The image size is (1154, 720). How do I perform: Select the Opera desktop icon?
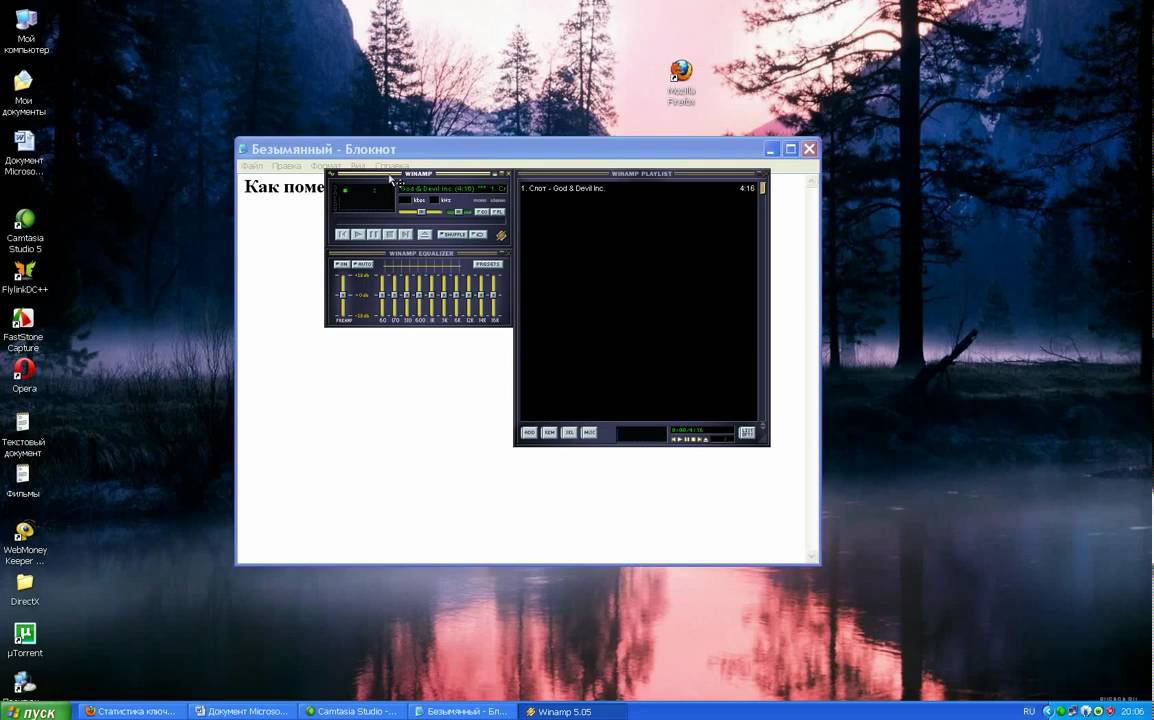(24, 375)
